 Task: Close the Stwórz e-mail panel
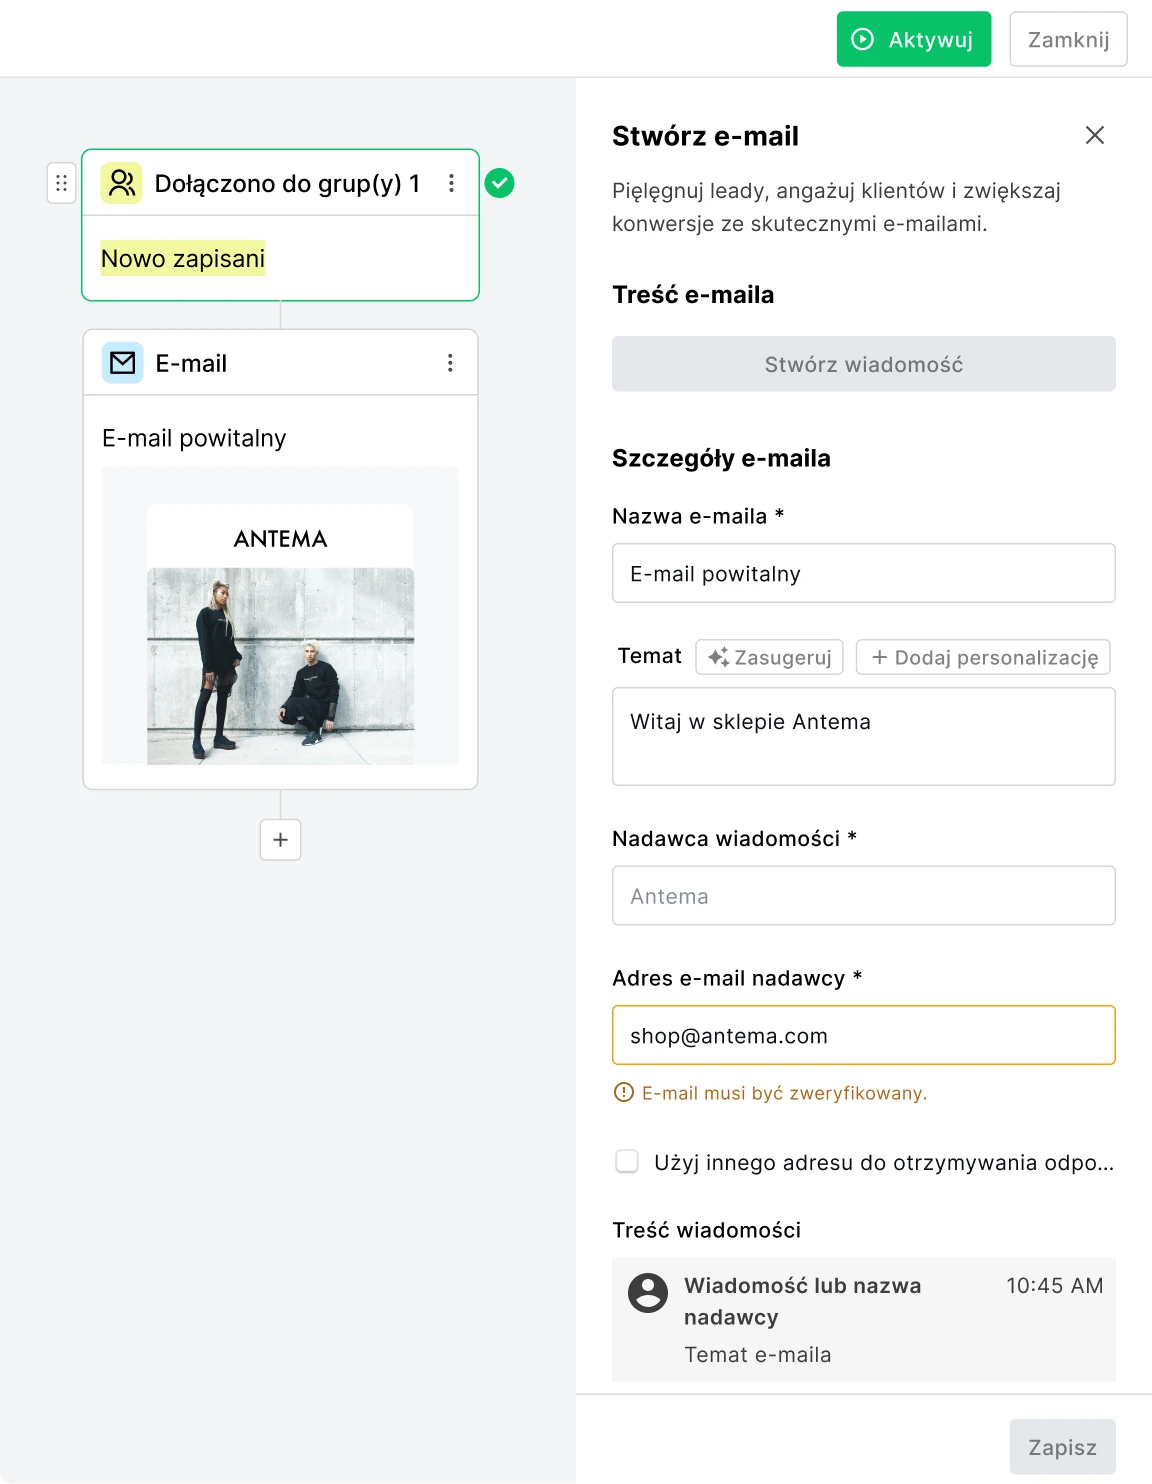pos(1095,135)
